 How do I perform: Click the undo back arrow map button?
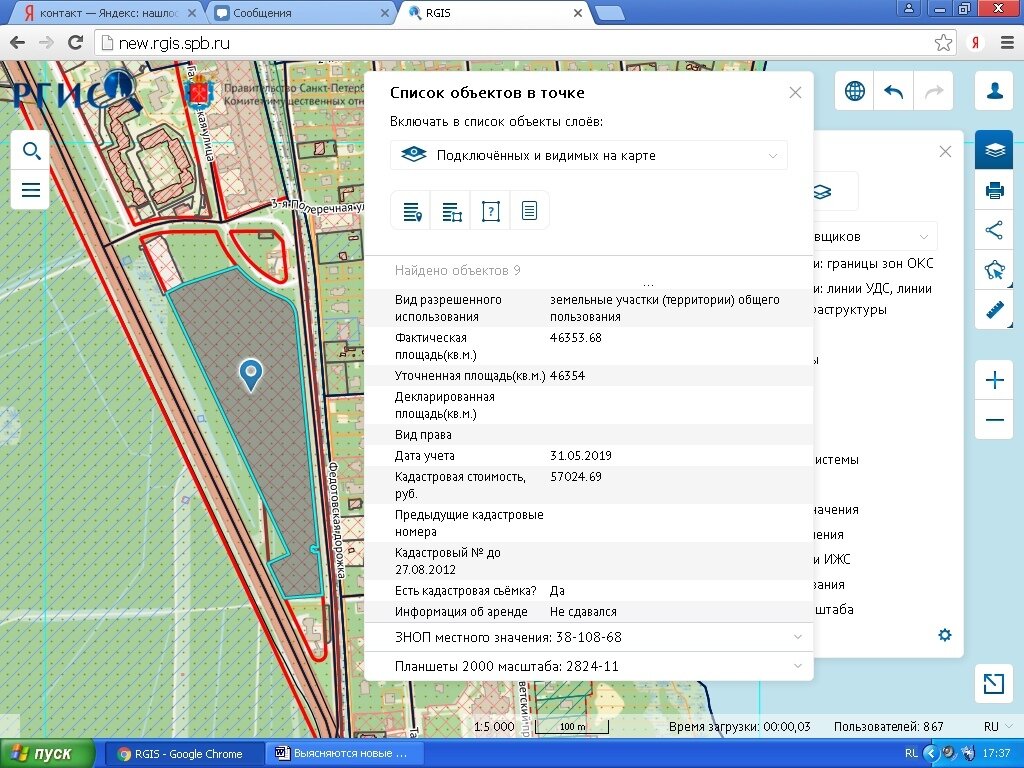[x=894, y=91]
